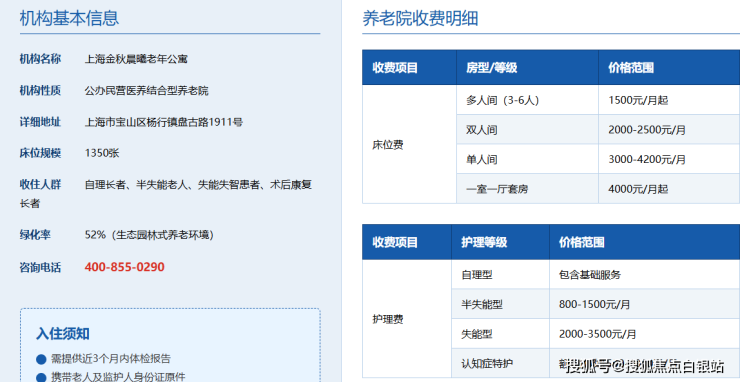Click the 护理费 row label

[x=388, y=319]
